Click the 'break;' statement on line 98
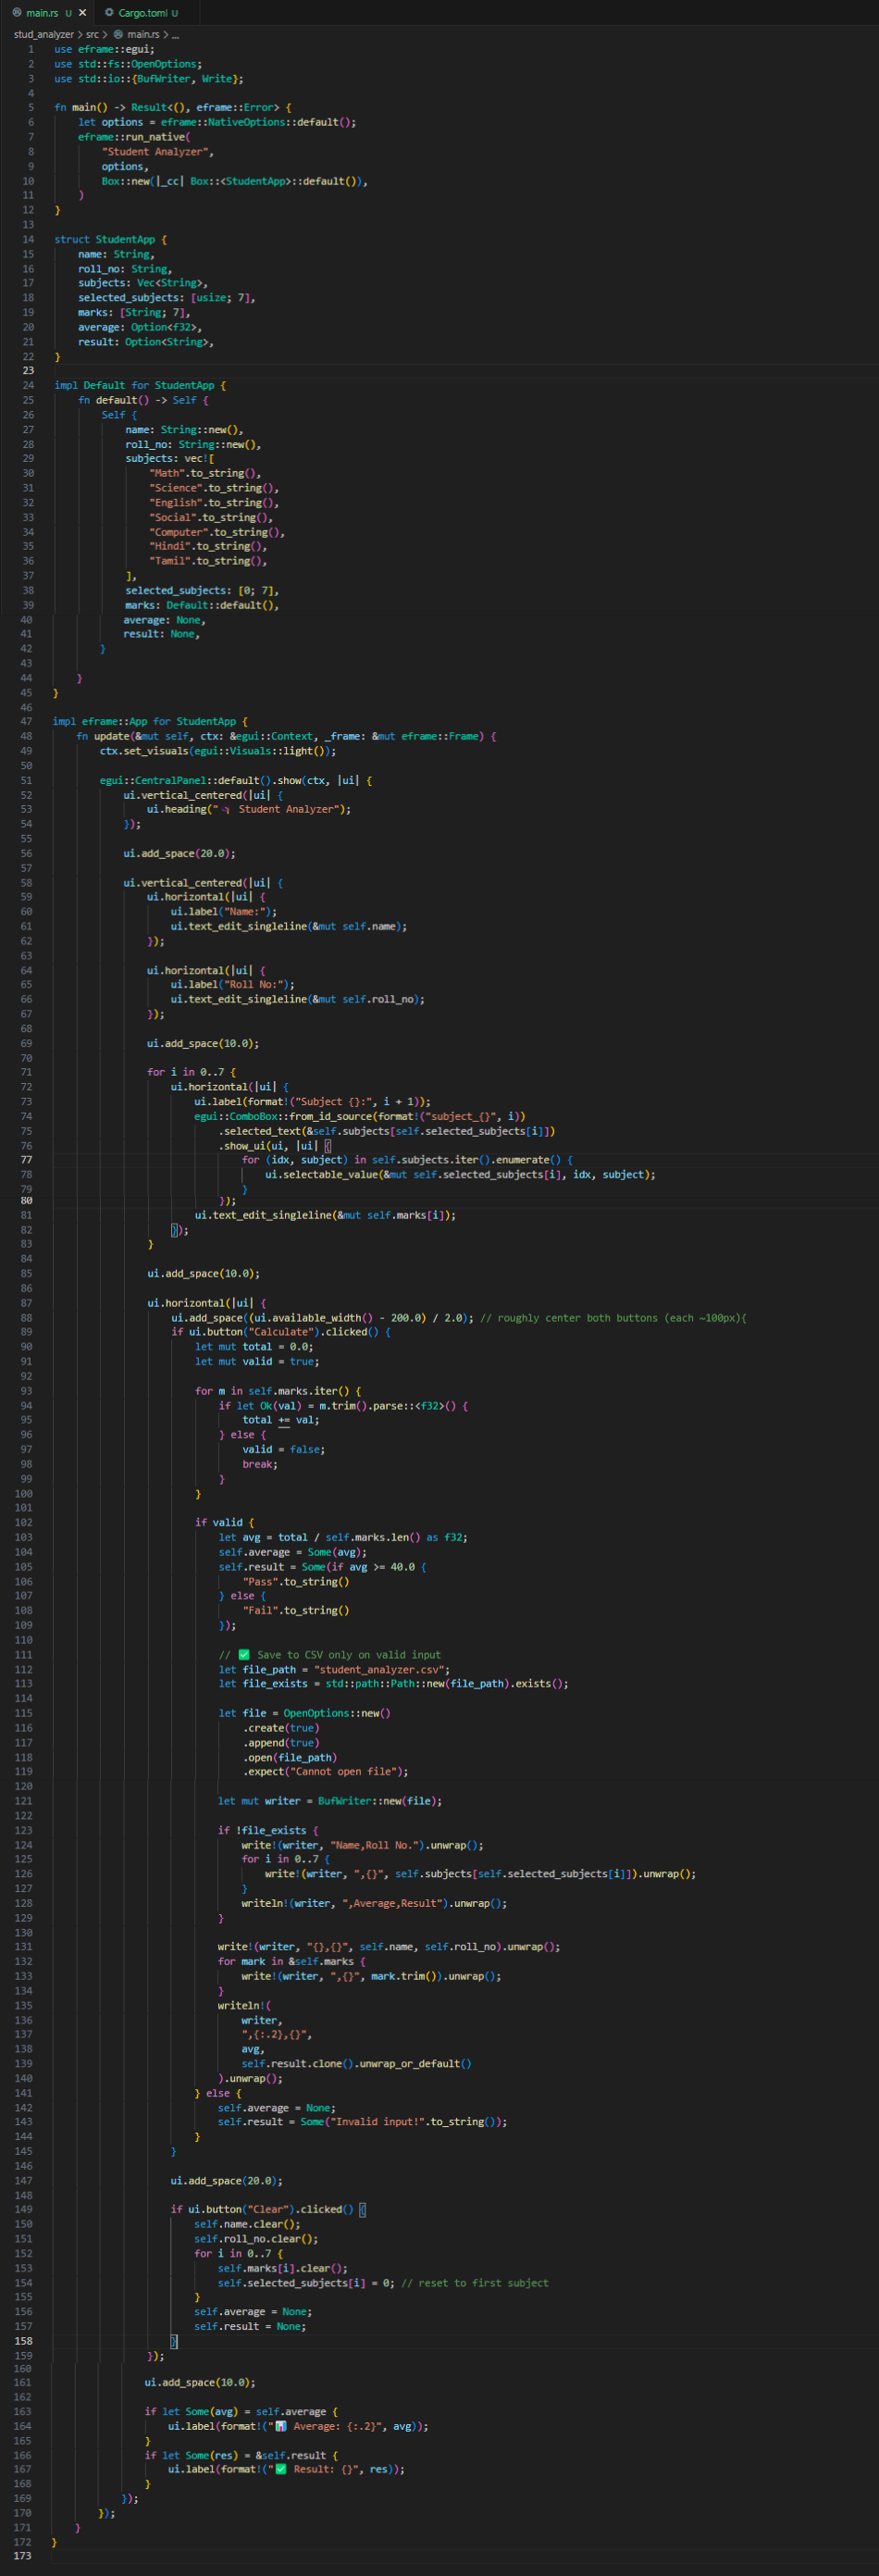Image resolution: width=879 pixels, height=2576 pixels. 260,1464
